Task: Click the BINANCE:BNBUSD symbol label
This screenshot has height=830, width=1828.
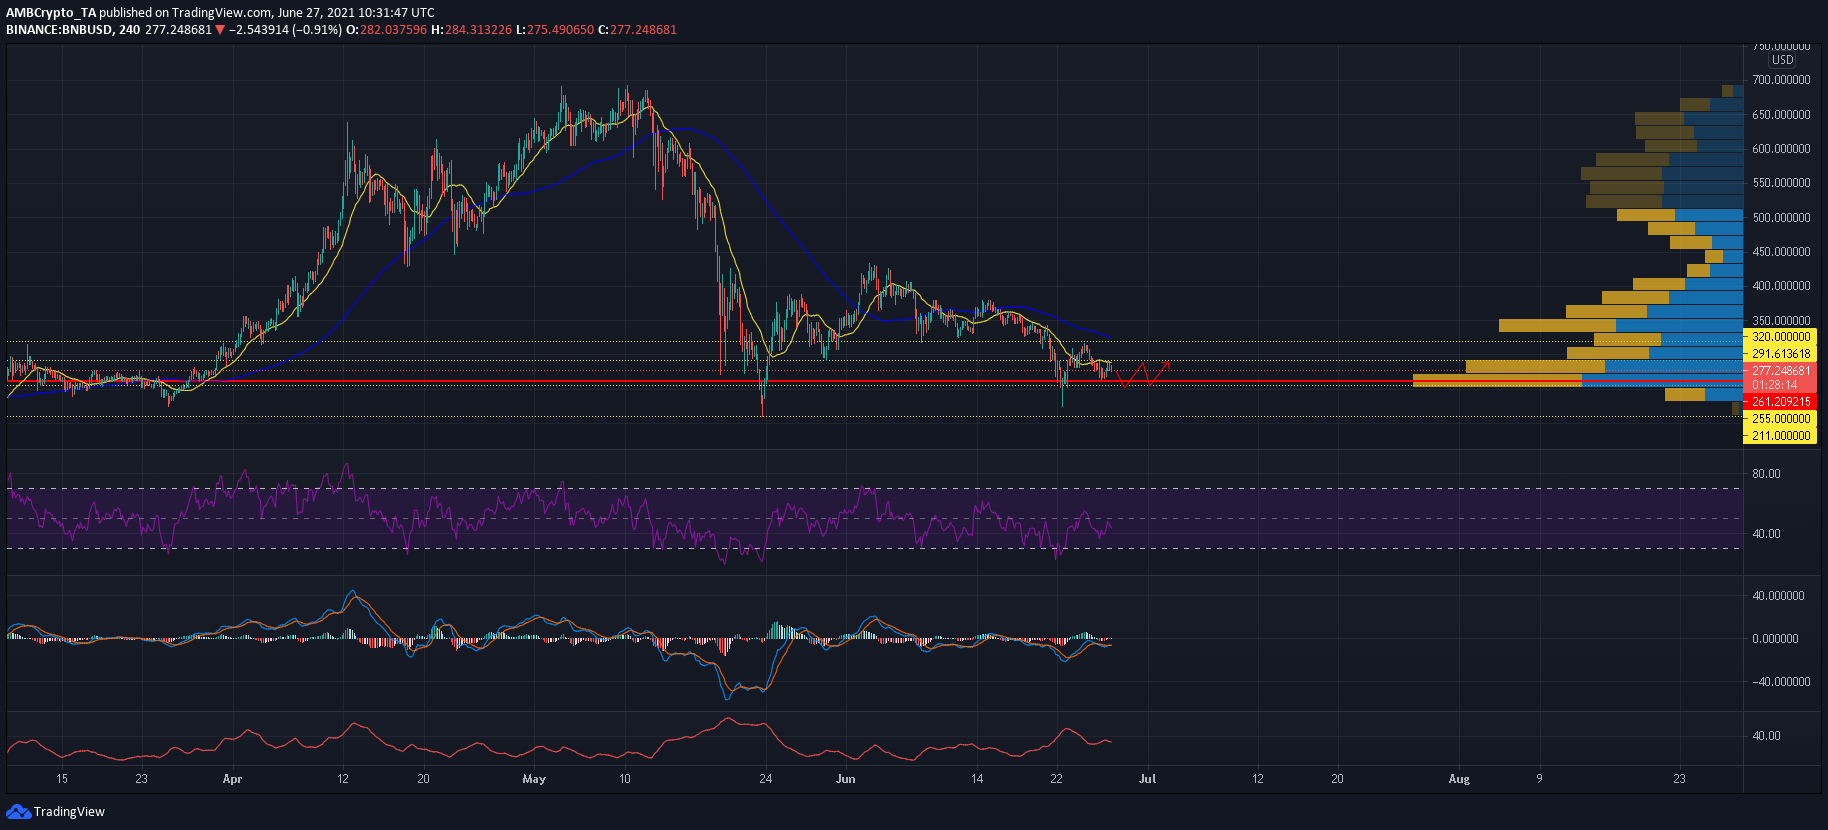Action: click(x=58, y=30)
